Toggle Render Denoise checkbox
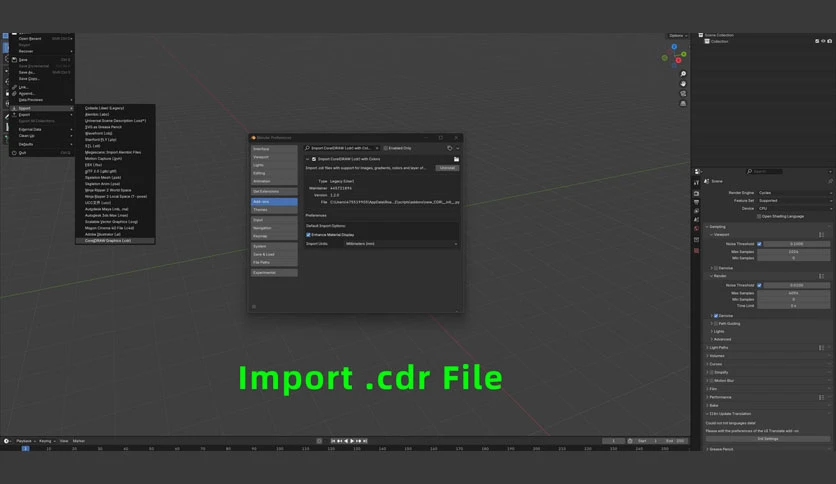This screenshot has height=484, width=836. click(x=716, y=316)
